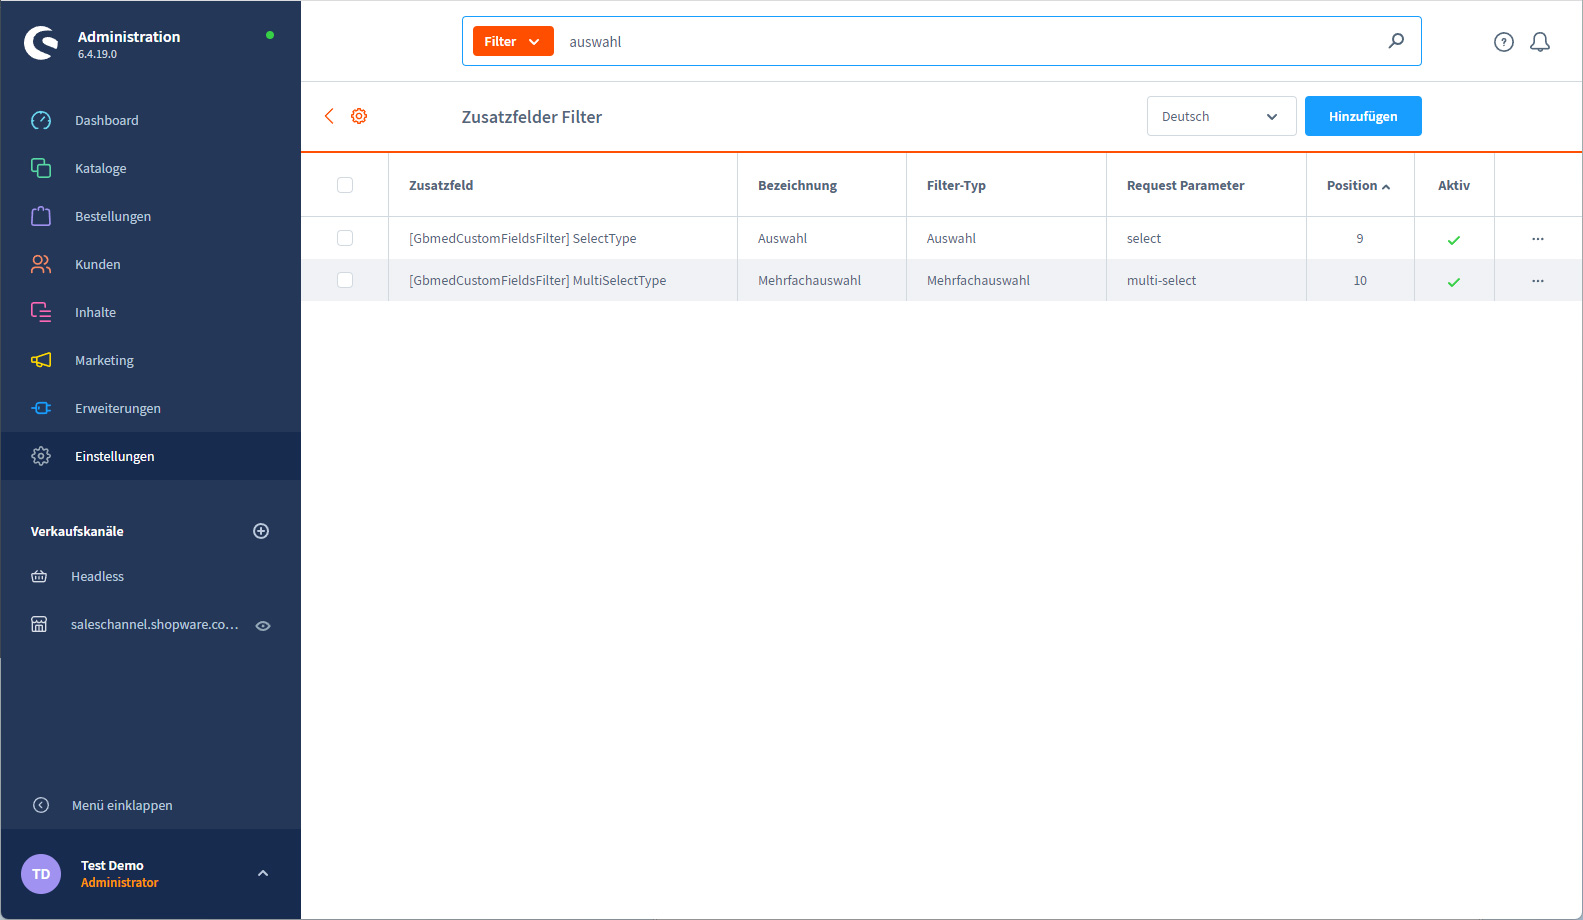
Task: Sort by the Position column
Action: 1358,185
